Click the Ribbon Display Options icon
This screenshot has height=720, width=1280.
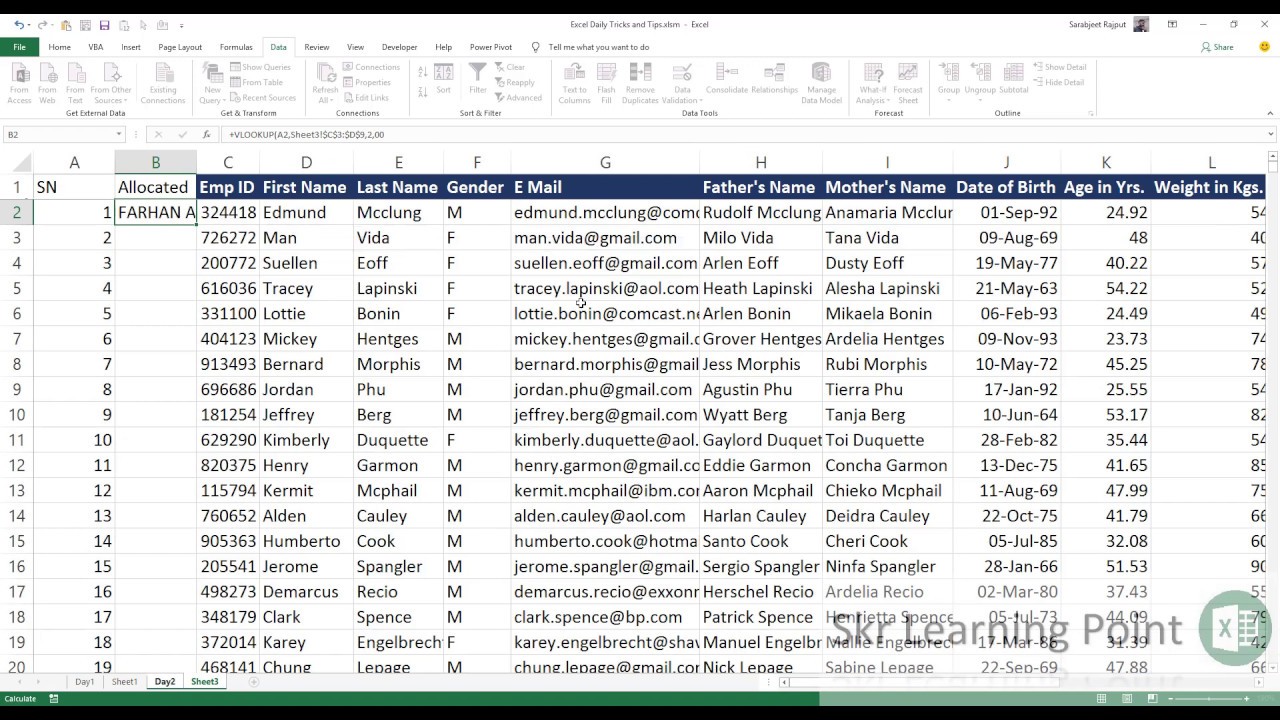tap(1172, 25)
